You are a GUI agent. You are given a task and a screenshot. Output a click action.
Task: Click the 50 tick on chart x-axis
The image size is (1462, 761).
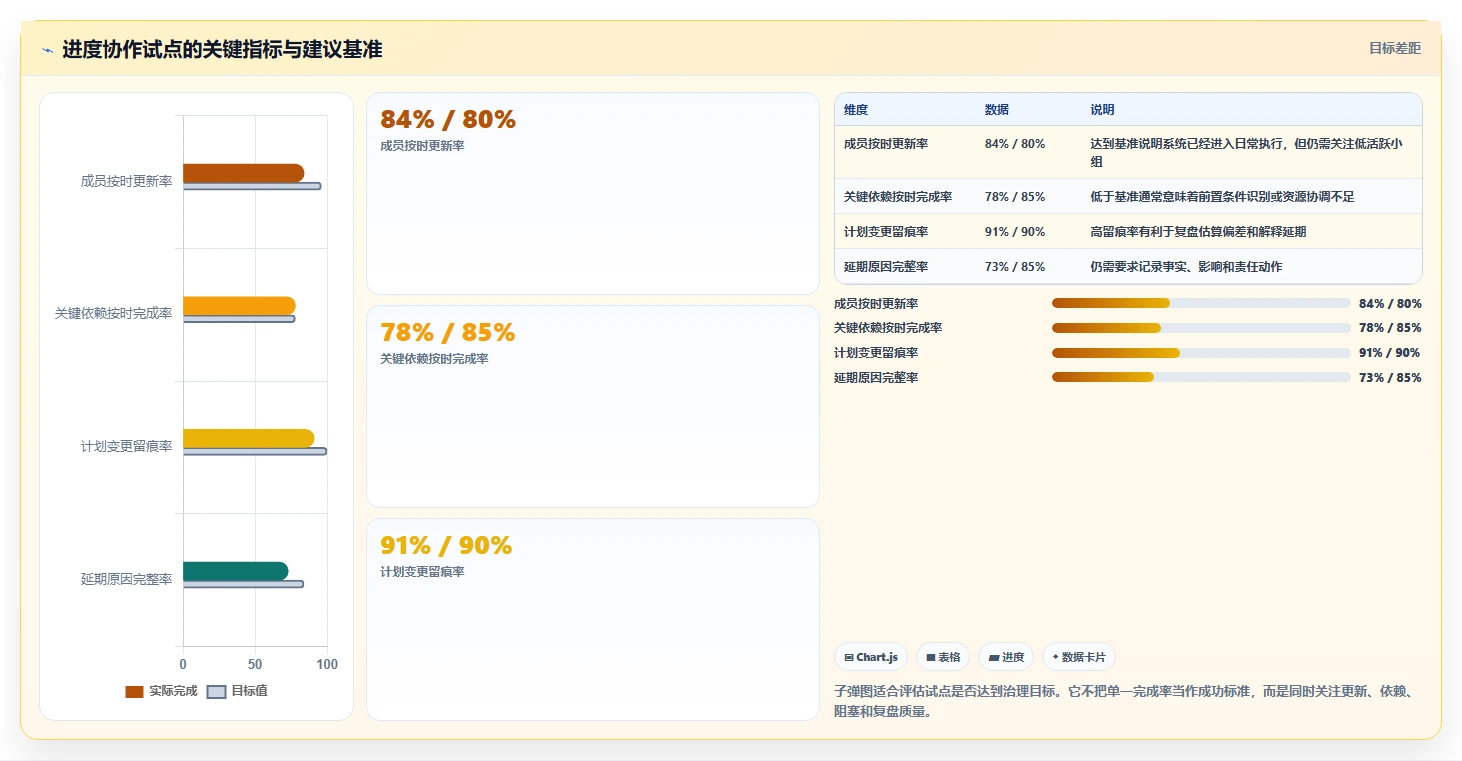tap(255, 665)
